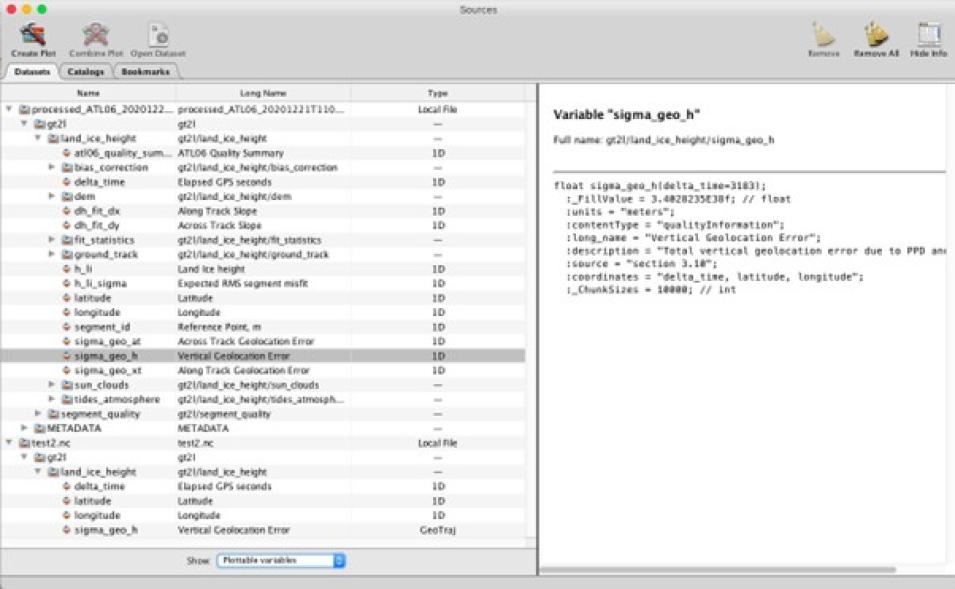Image resolution: width=955 pixels, height=589 pixels.
Task: Select the atl06_quality_summary variable icon
Action: [x=67, y=153]
